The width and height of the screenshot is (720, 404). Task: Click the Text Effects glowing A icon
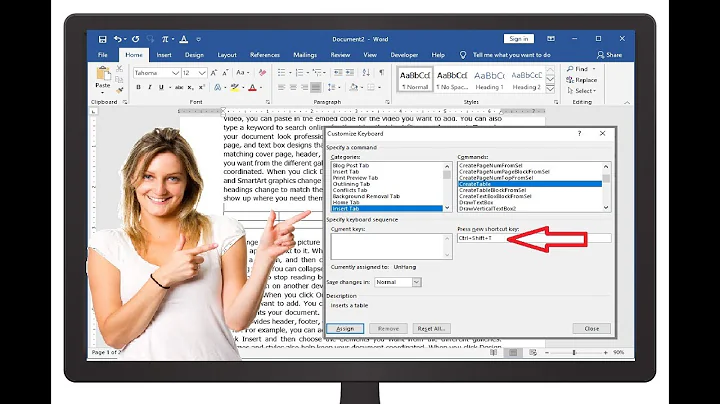pos(218,87)
